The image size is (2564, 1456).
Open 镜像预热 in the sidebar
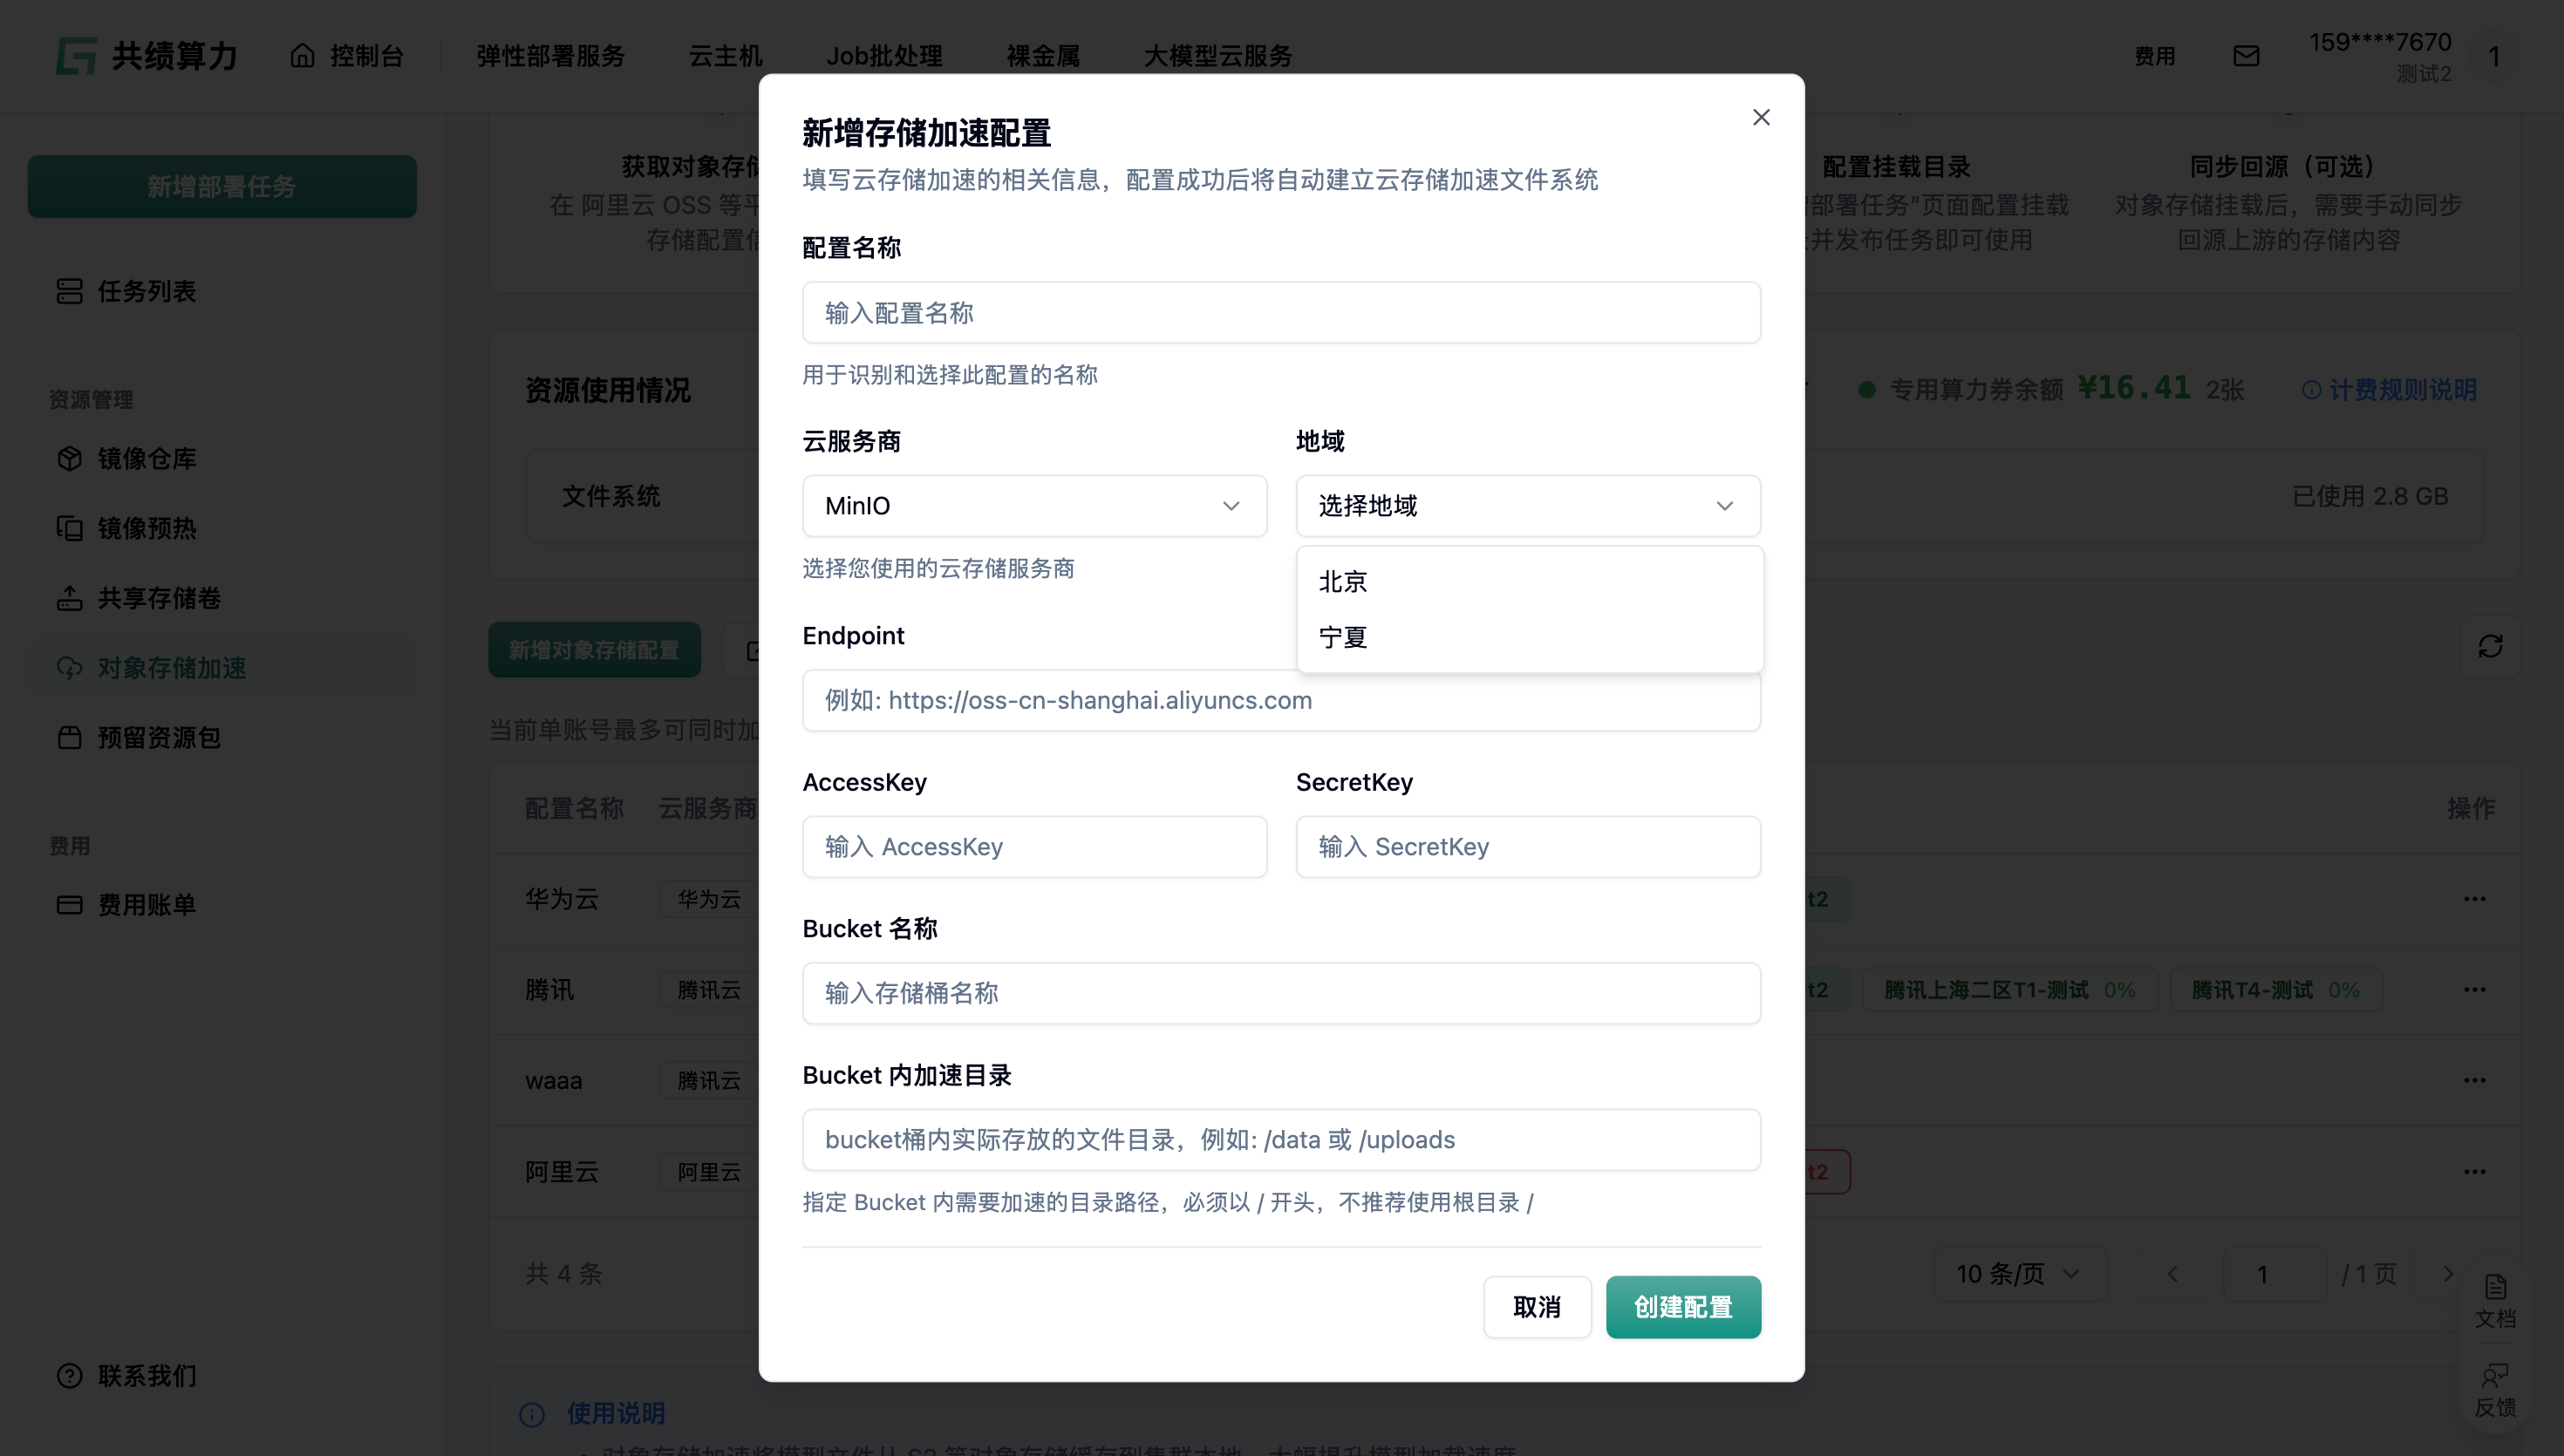222,528
